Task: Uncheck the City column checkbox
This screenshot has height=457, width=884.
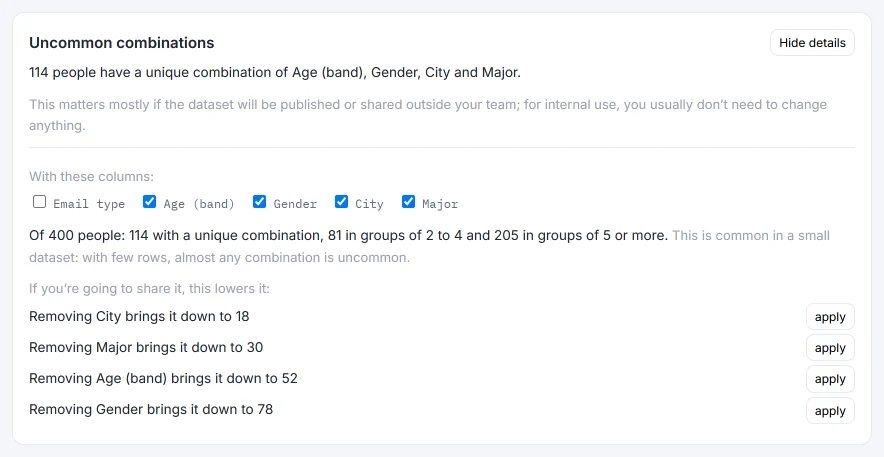Action: click(x=341, y=202)
